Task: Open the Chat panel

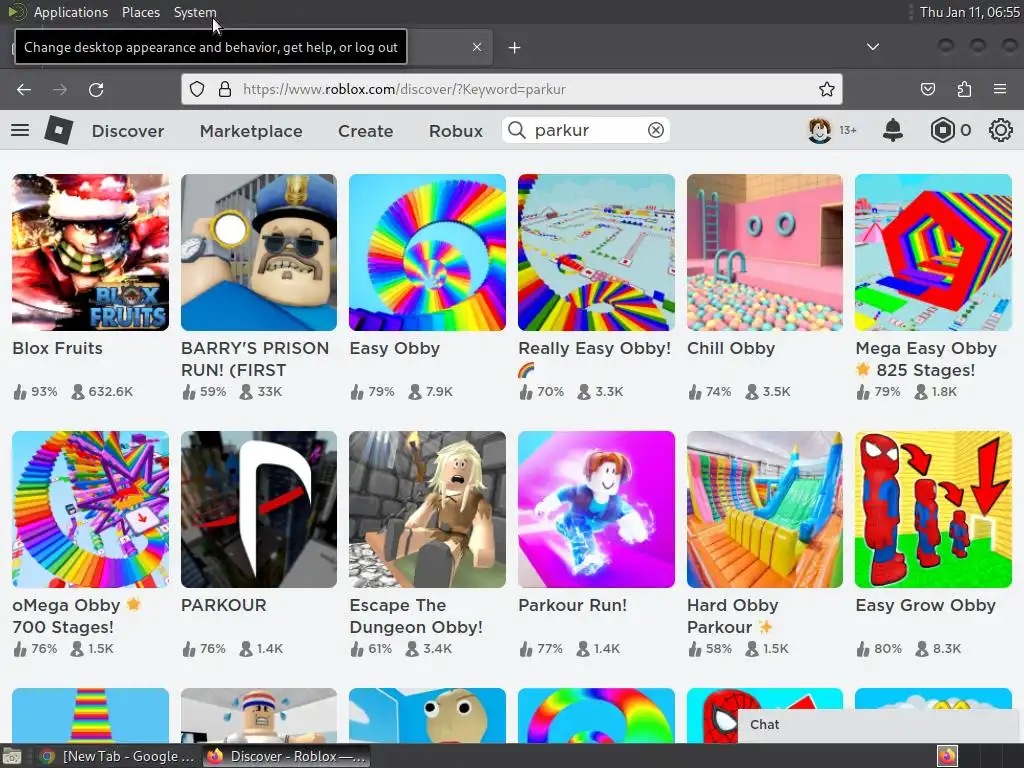Action: tap(880, 725)
